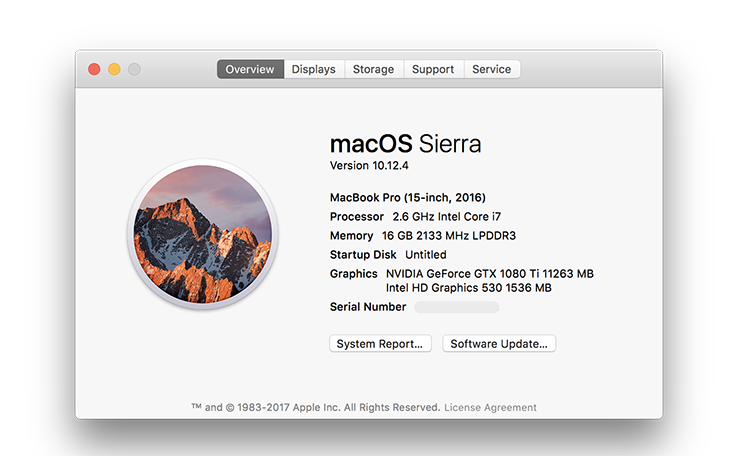Minimize window with the yellow button

point(114,69)
